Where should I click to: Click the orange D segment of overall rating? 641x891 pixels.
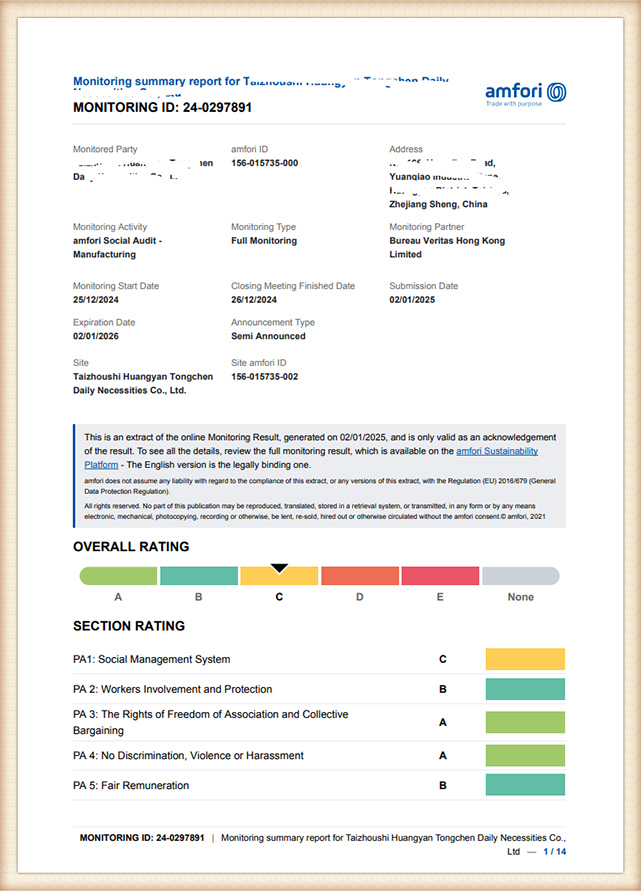(x=359, y=576)
